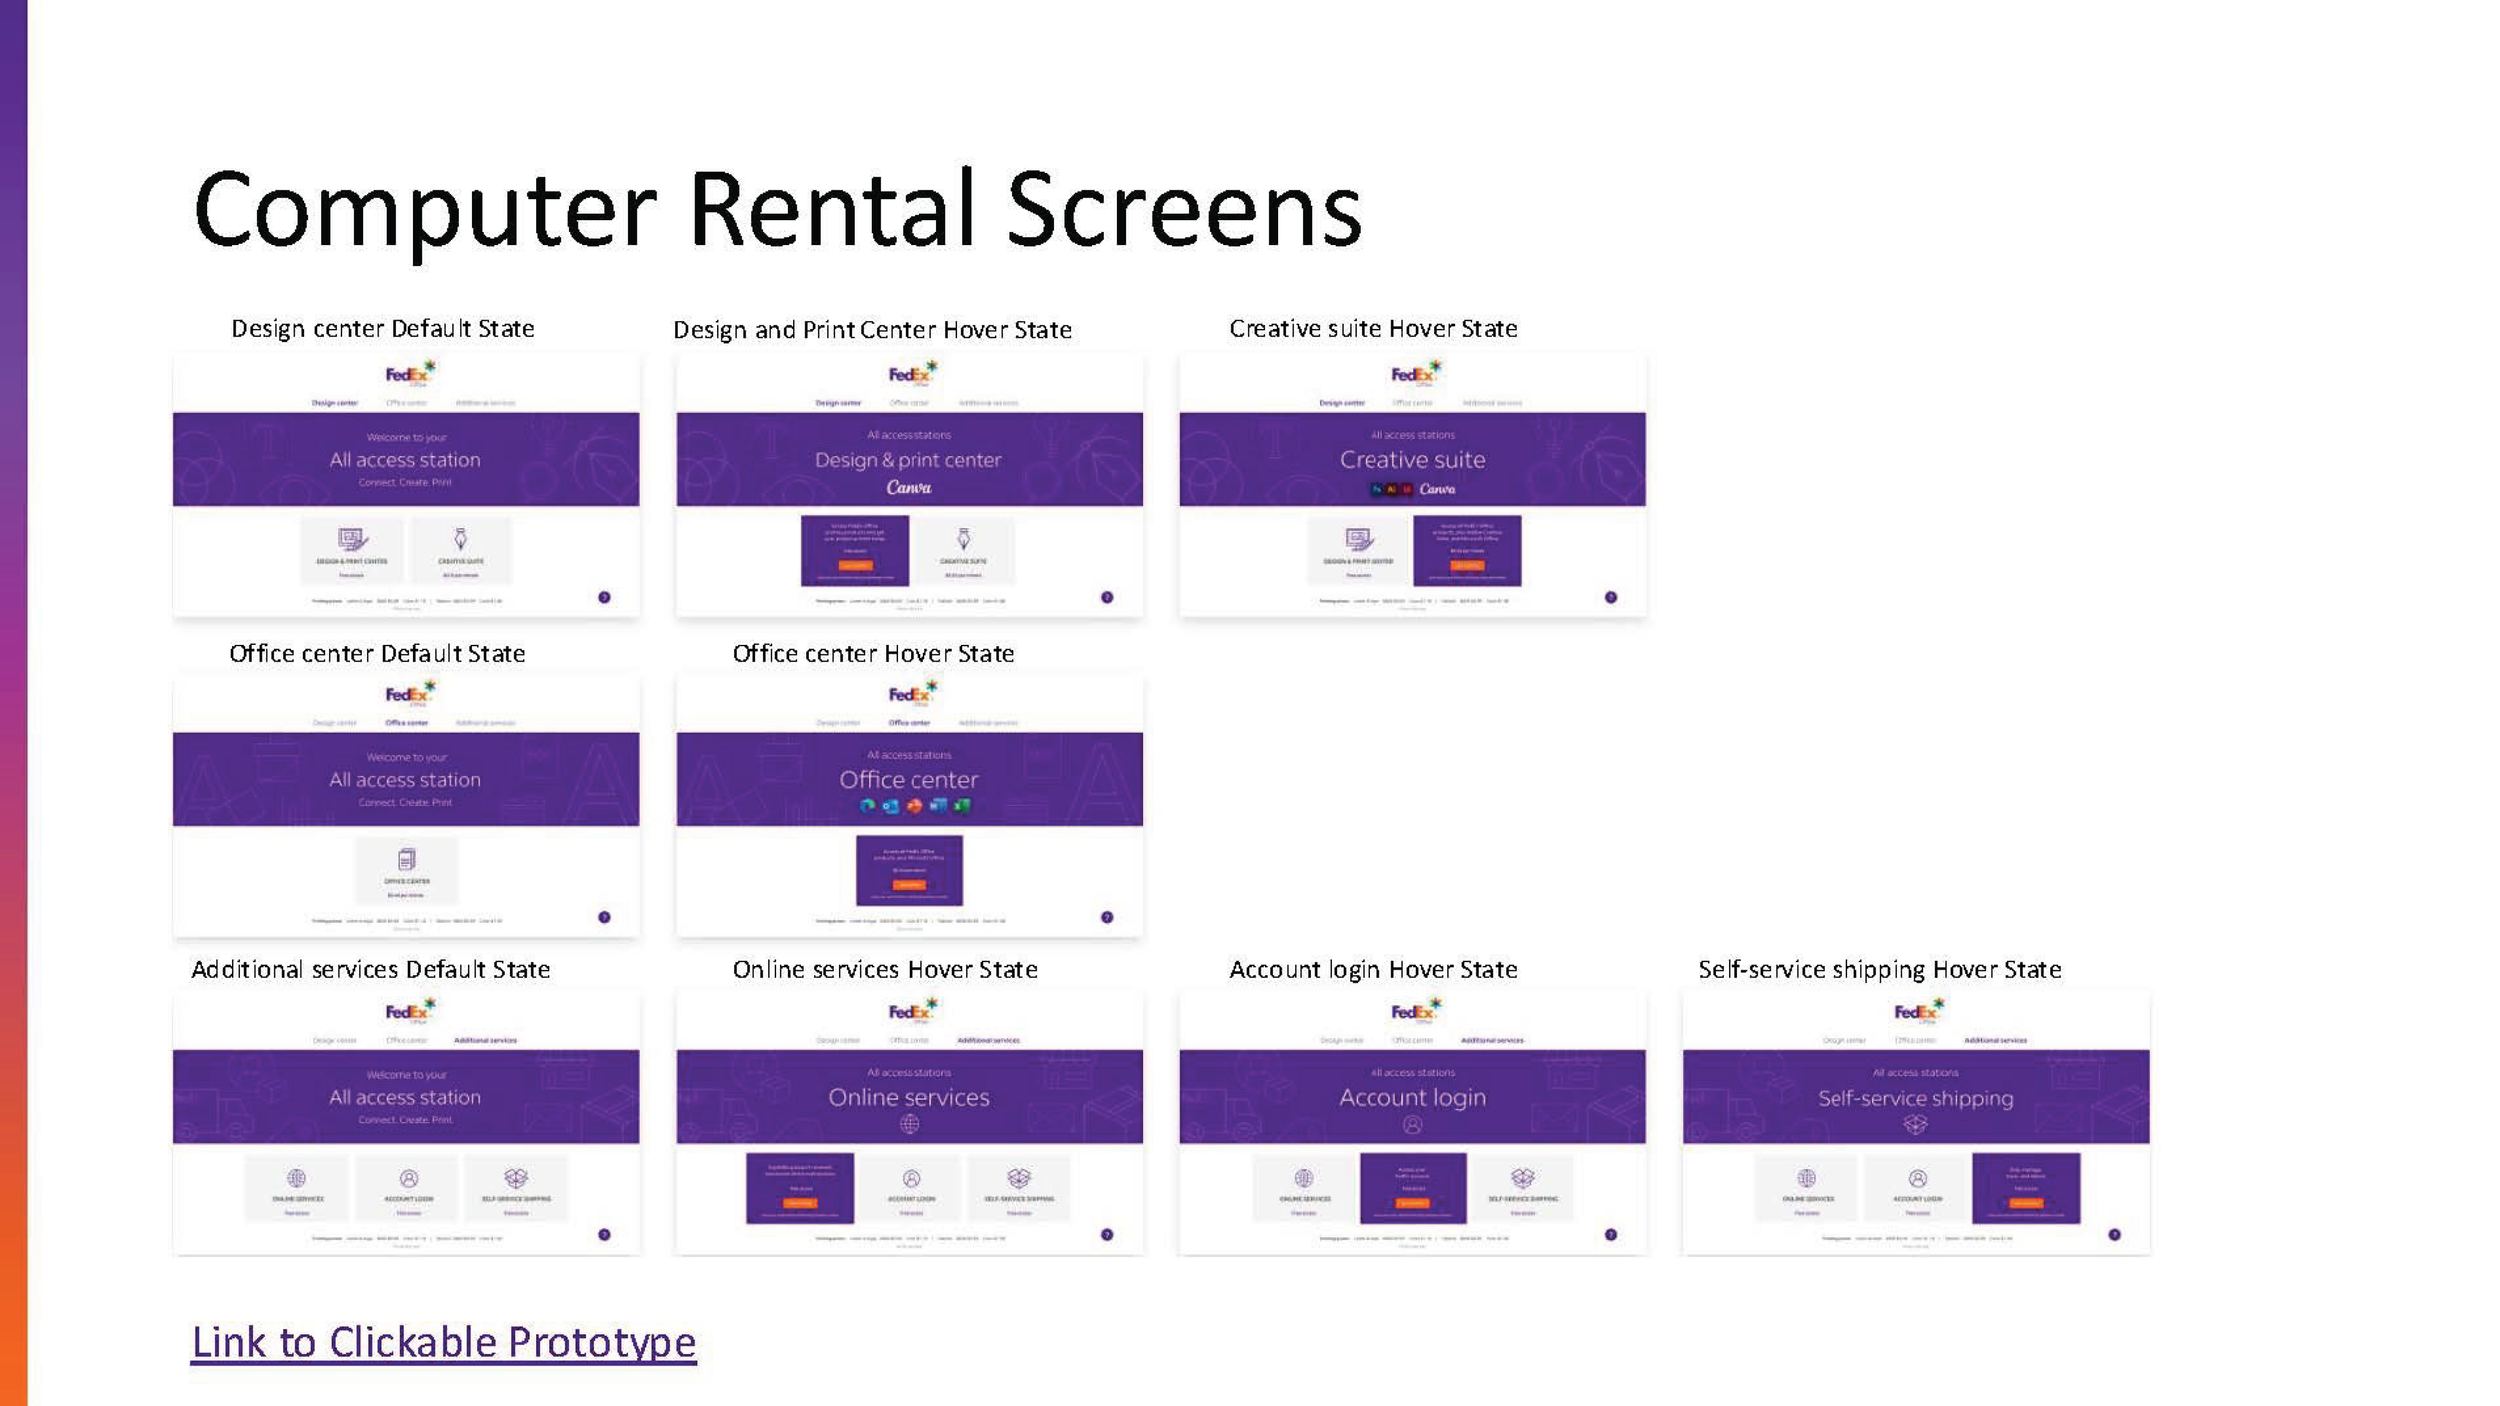Click Office Center document icon in Office center Default State

point(406,859)
